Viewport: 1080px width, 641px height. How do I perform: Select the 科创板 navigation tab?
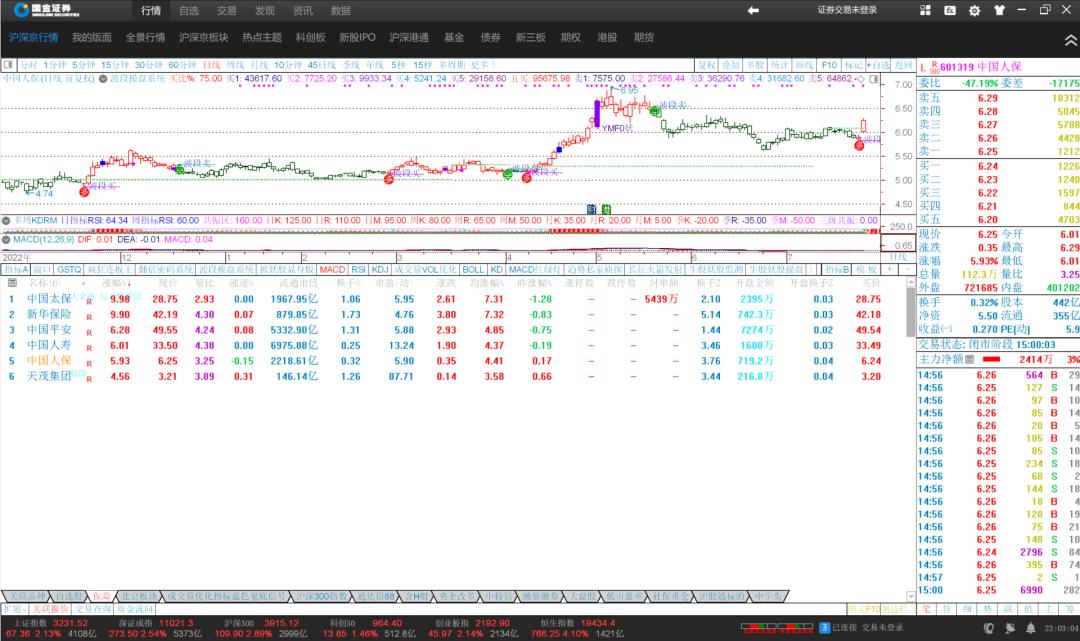(x=310, y=38)
